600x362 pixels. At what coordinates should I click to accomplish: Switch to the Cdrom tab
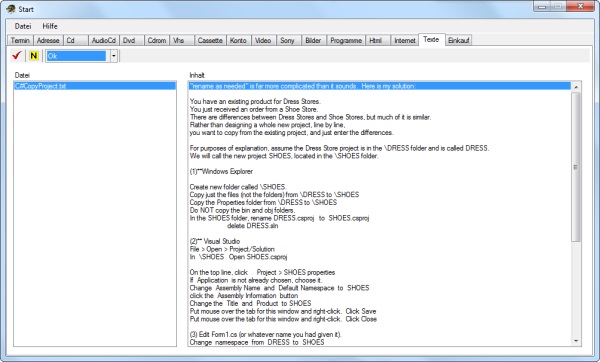coord(157,40)
